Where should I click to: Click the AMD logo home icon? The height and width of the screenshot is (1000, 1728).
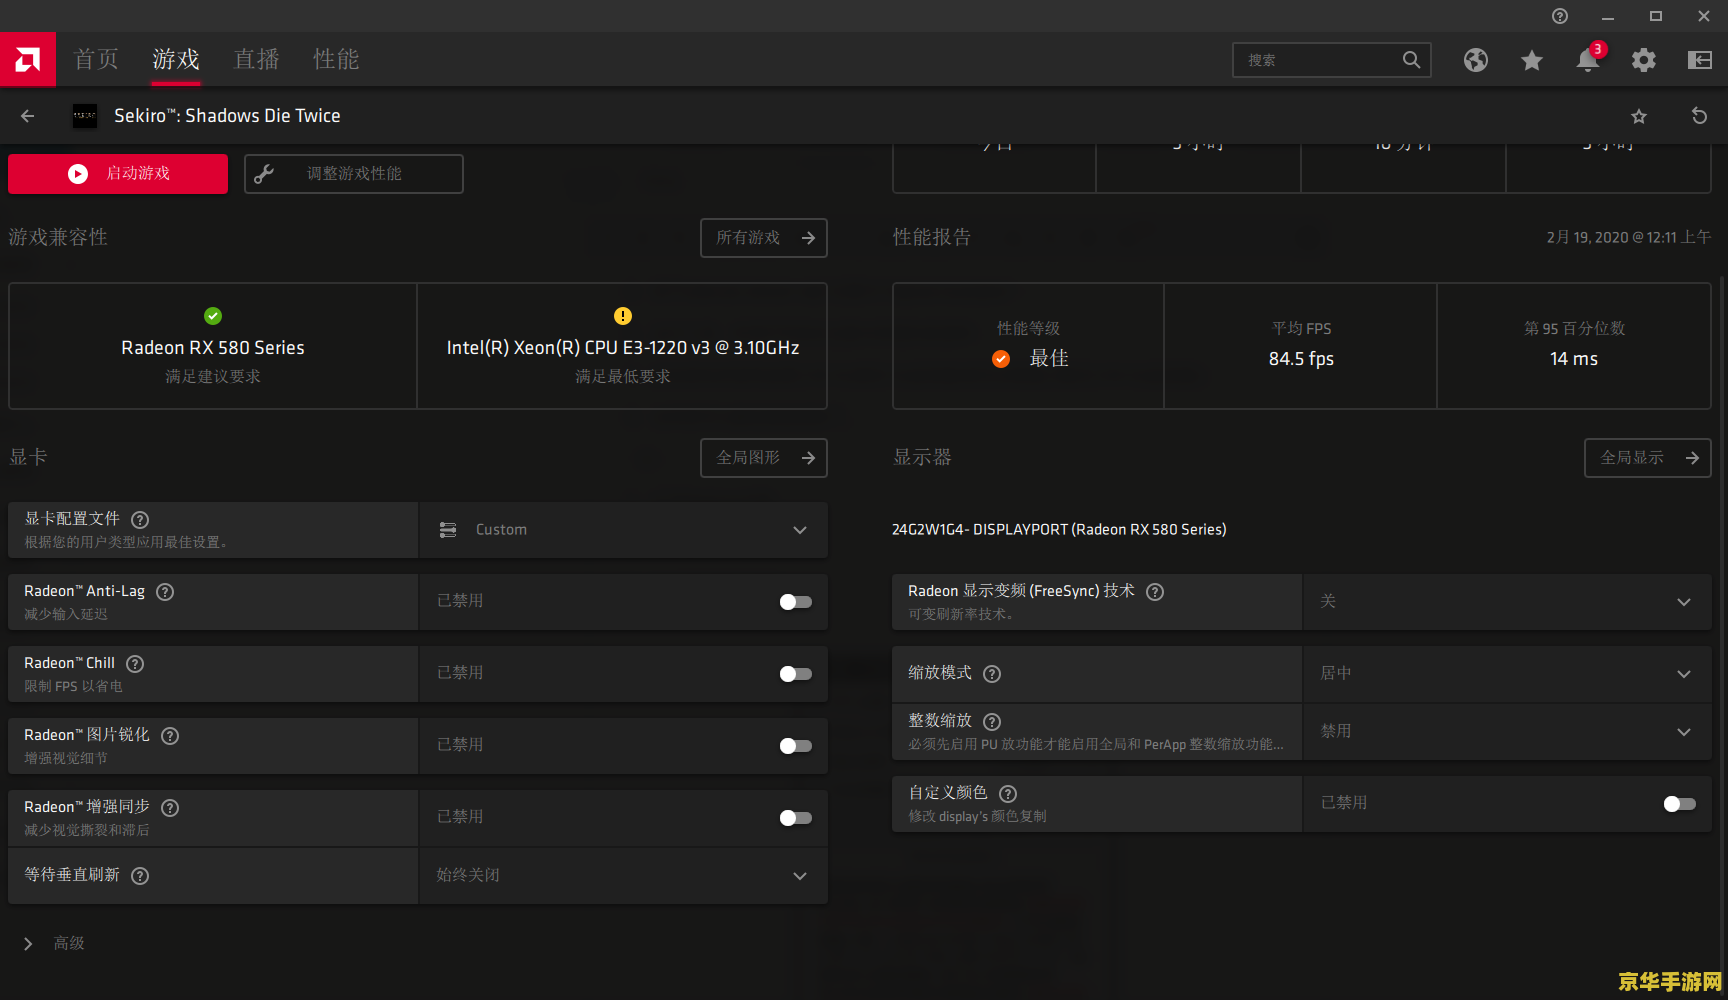[28, 59]
